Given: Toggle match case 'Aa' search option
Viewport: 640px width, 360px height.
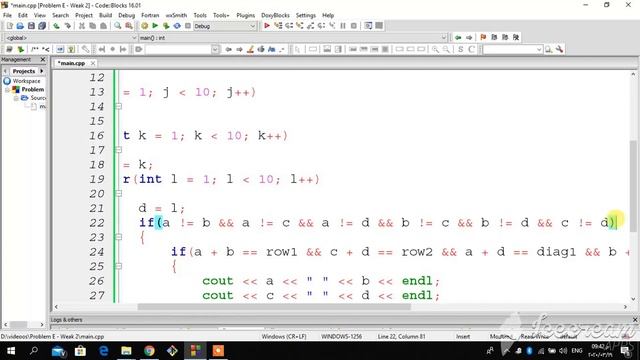Looking at the screenshot, I should pyautogui.click(x=272, y=49).
